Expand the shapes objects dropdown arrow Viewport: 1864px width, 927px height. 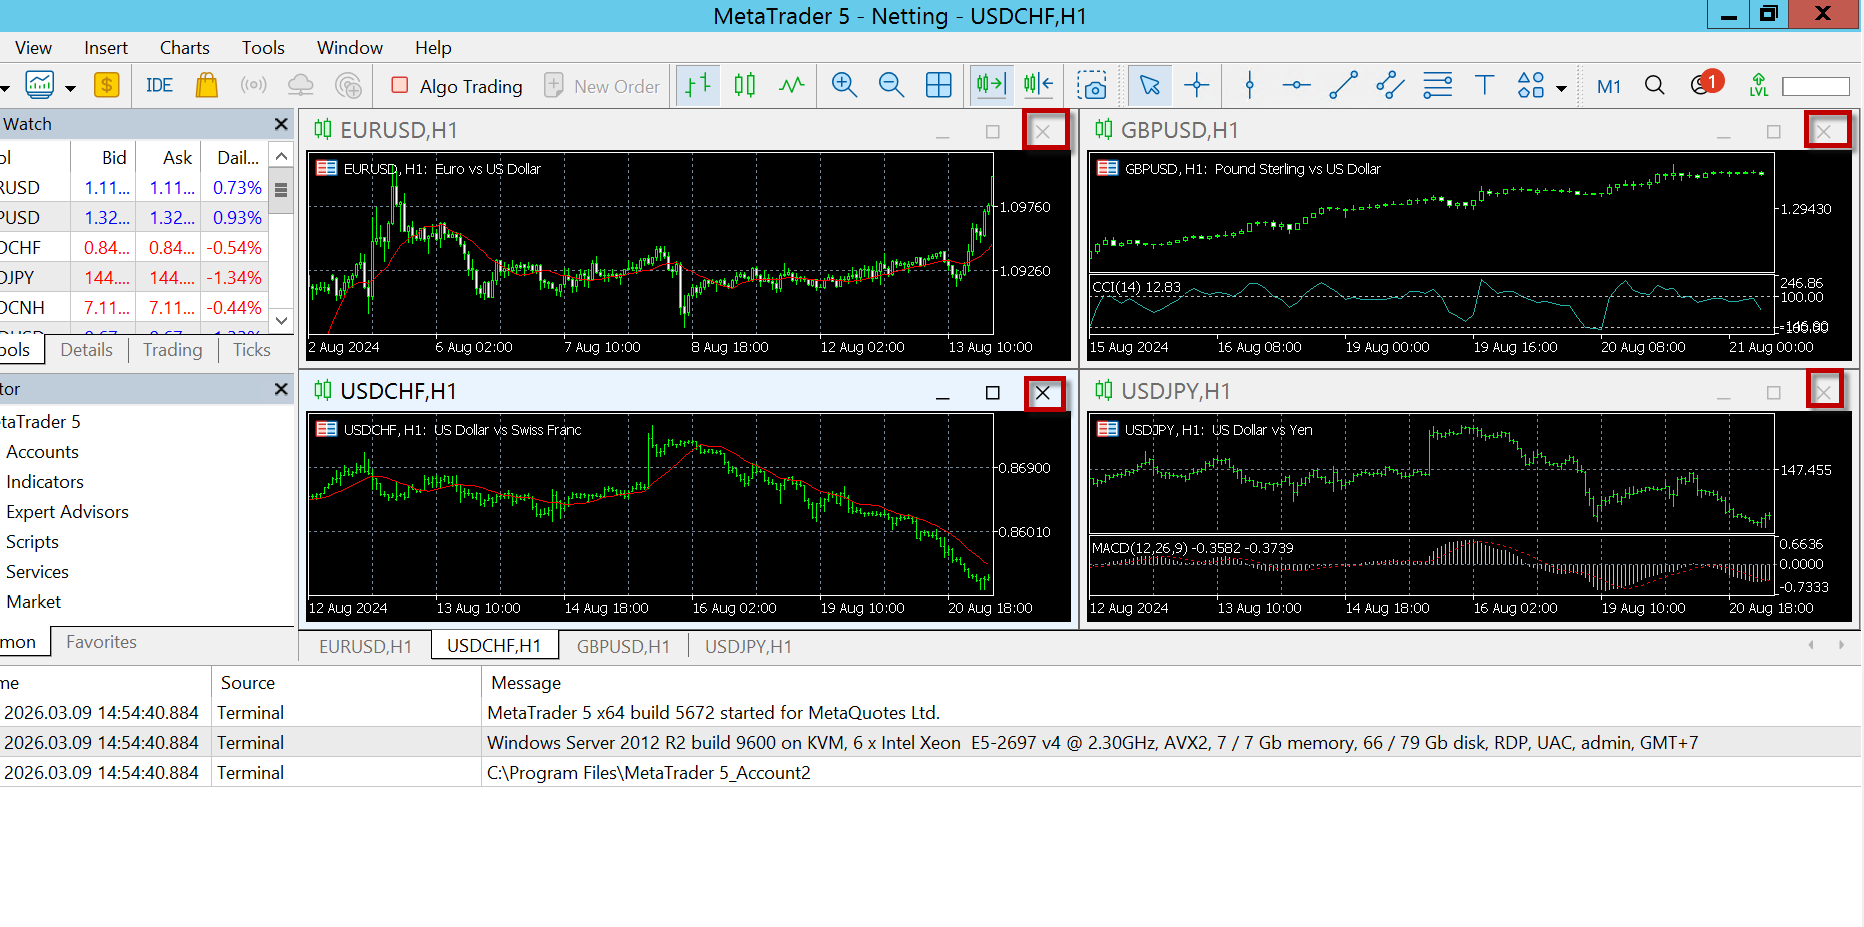[x=1561, y=88]
